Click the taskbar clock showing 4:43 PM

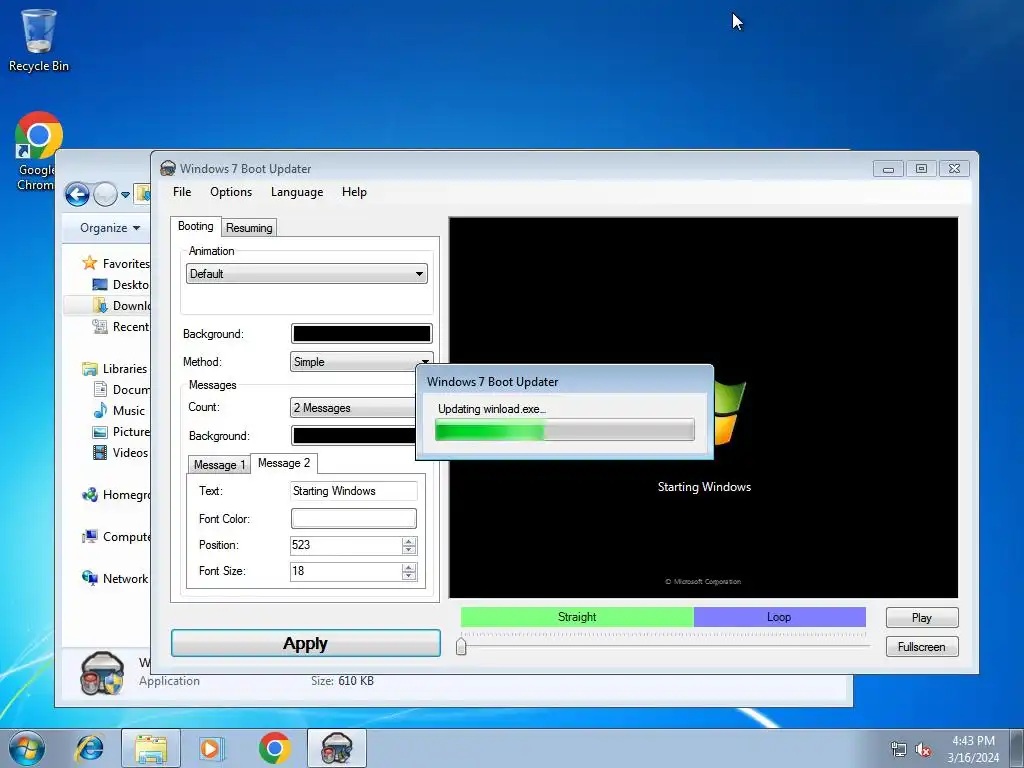click(x=973, y=749)
